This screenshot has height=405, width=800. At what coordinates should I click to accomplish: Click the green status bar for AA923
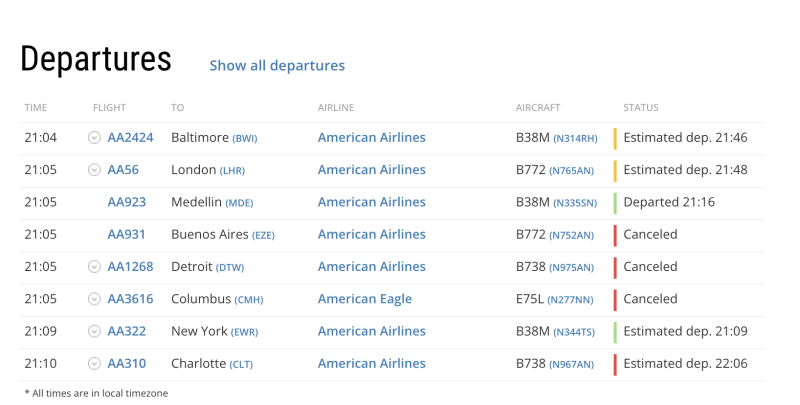(x=615, y=202)
